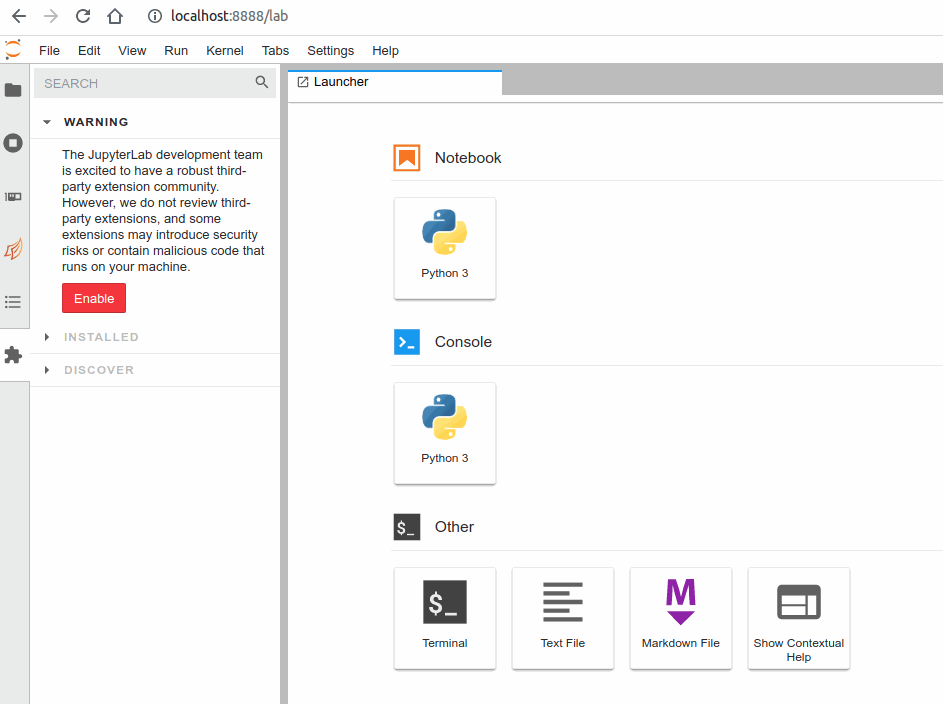Click the browser back arrow
This screenshot has width=943, height=704.
[x=19, y=16]
